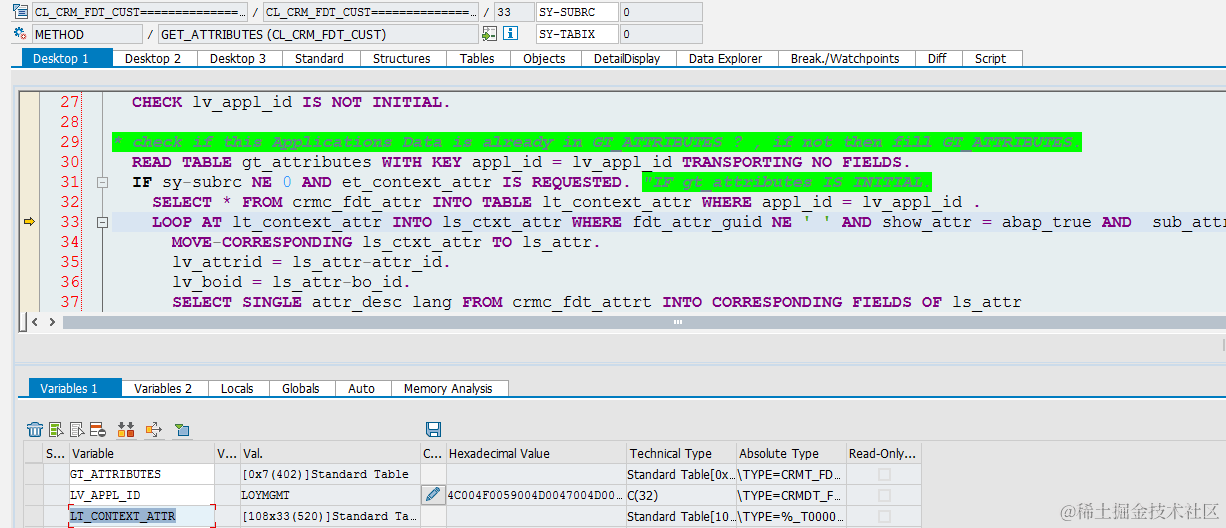Click the green filter icon in variables toolbar
Viewport: 1226px width, 528px height.
click(182, 430)
